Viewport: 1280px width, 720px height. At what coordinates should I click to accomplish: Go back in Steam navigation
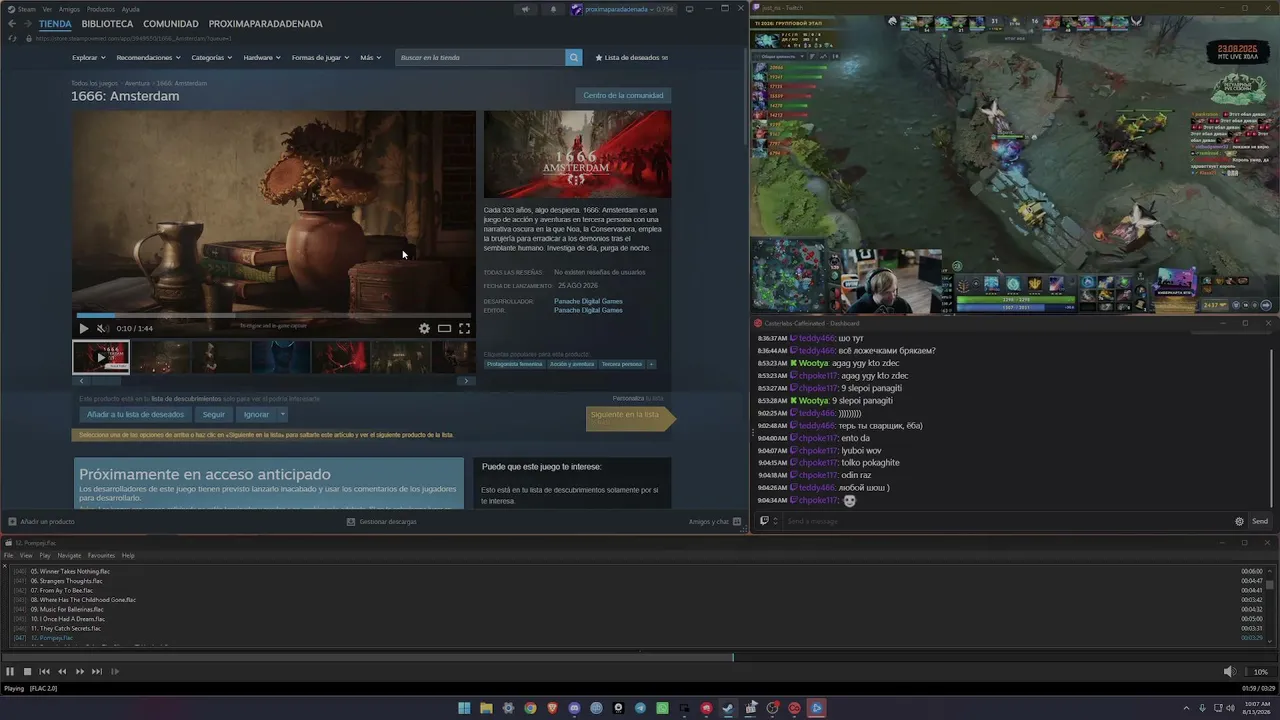pyautogui.click(x=12, y=24)
